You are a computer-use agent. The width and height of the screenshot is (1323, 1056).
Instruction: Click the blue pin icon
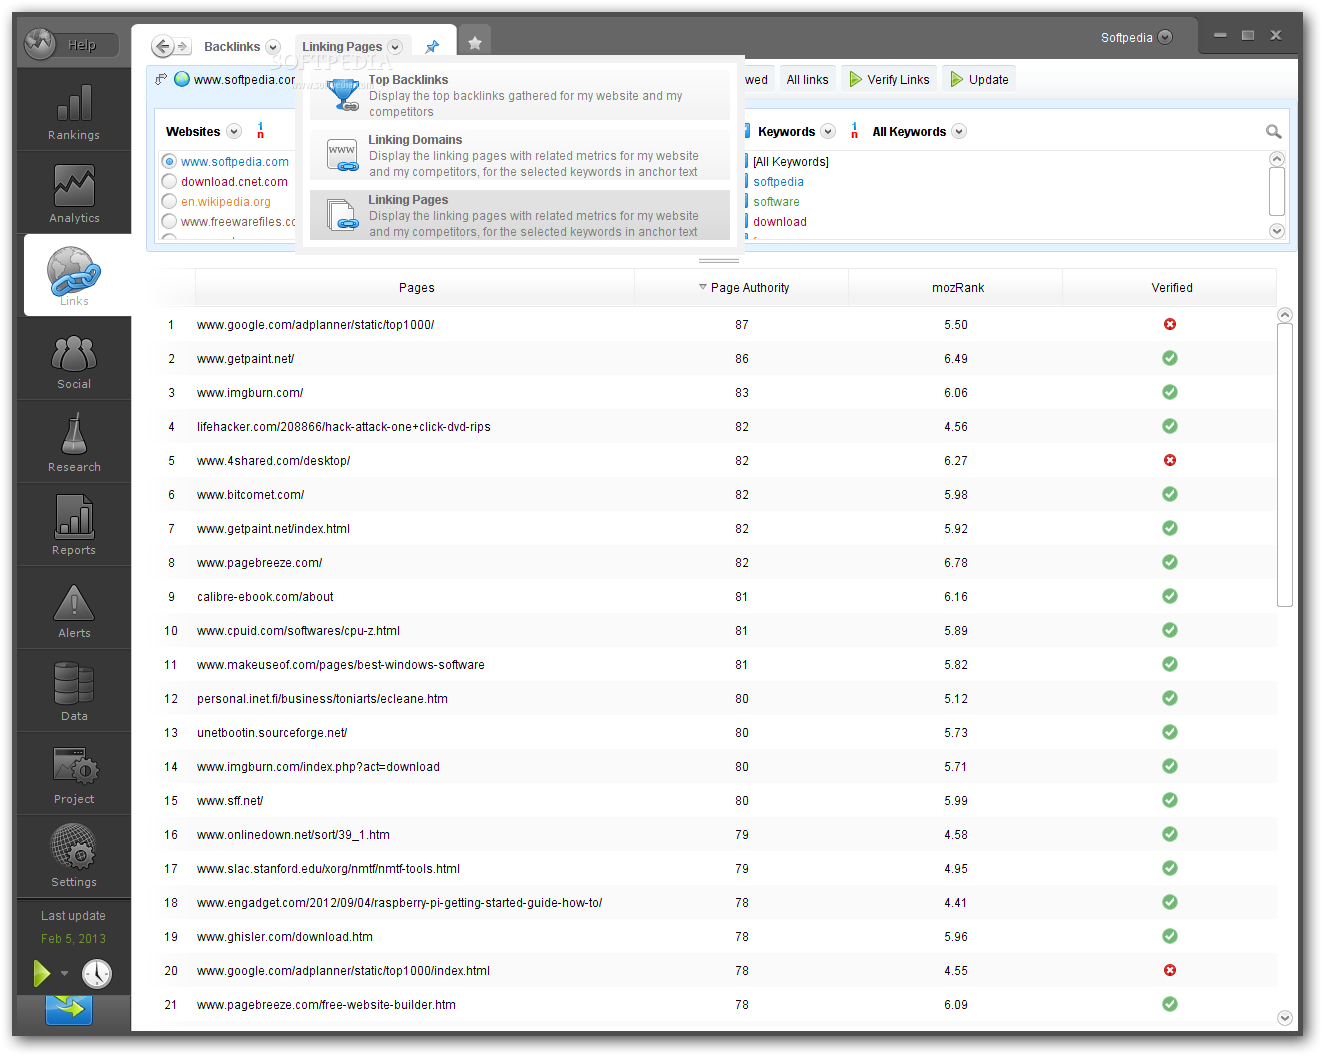pos(432,47)
